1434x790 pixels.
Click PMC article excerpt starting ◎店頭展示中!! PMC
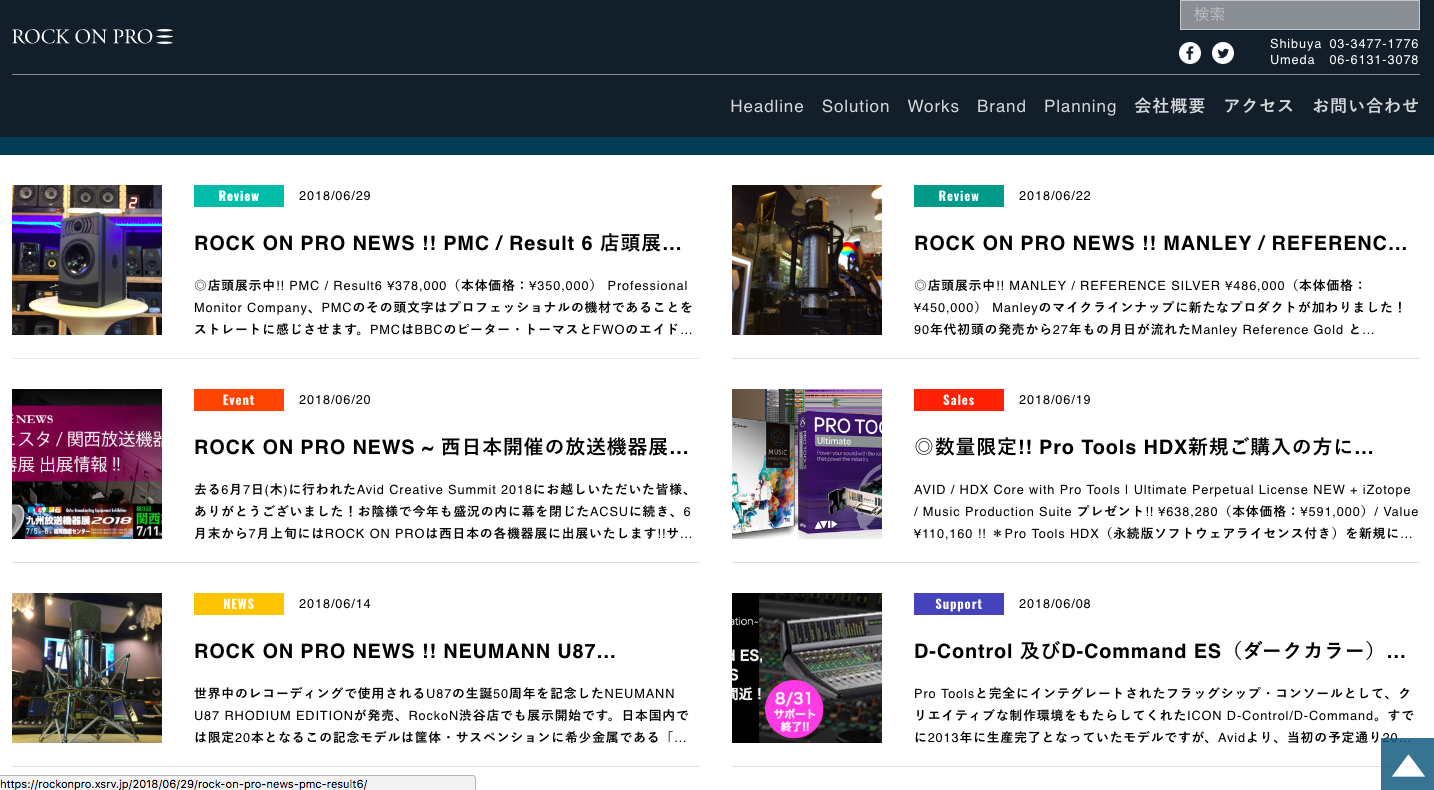click(x=443, y=308)
